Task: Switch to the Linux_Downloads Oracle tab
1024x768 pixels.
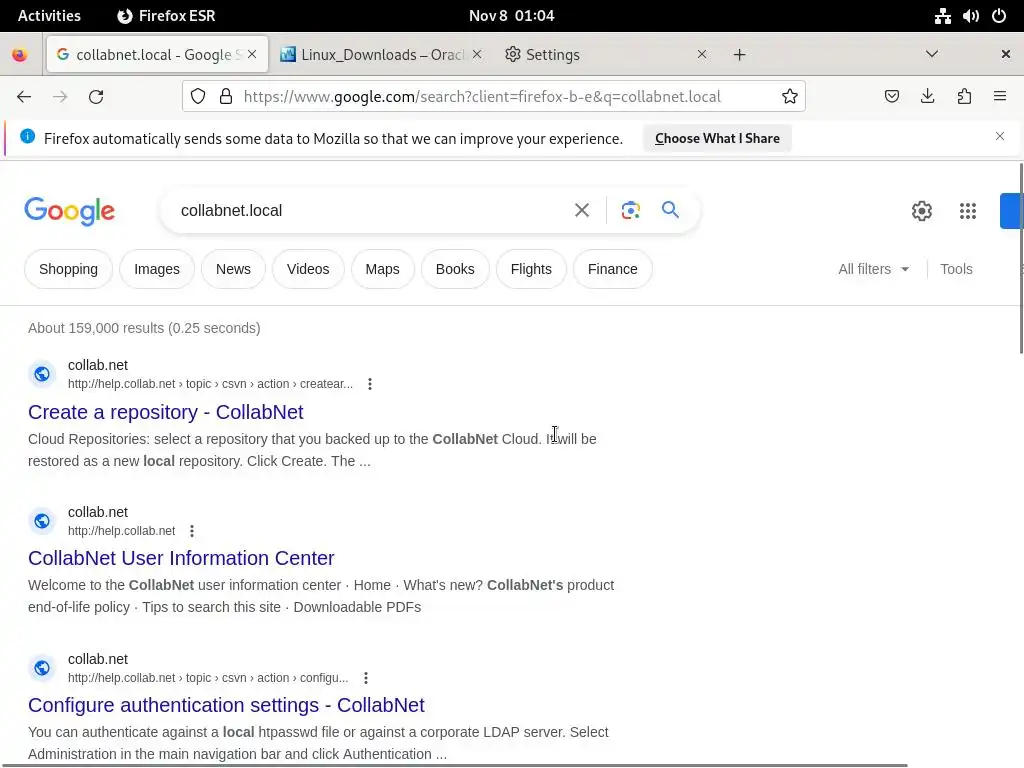Action: tap(381, 55)
